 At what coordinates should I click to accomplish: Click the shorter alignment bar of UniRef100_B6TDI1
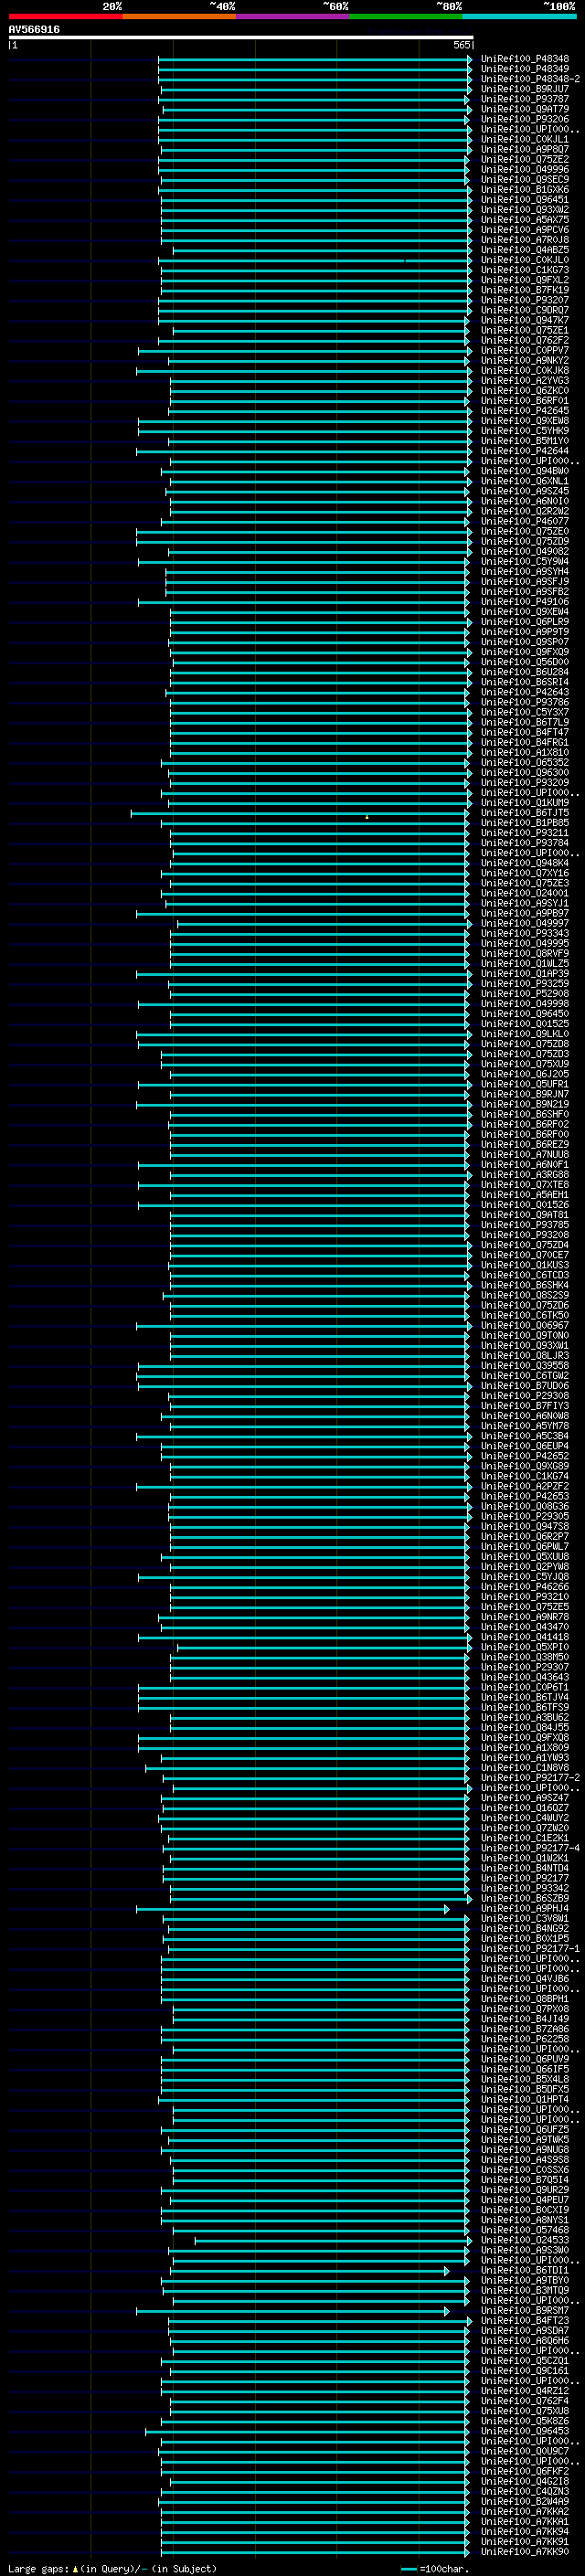click(x=311, y=2271)
